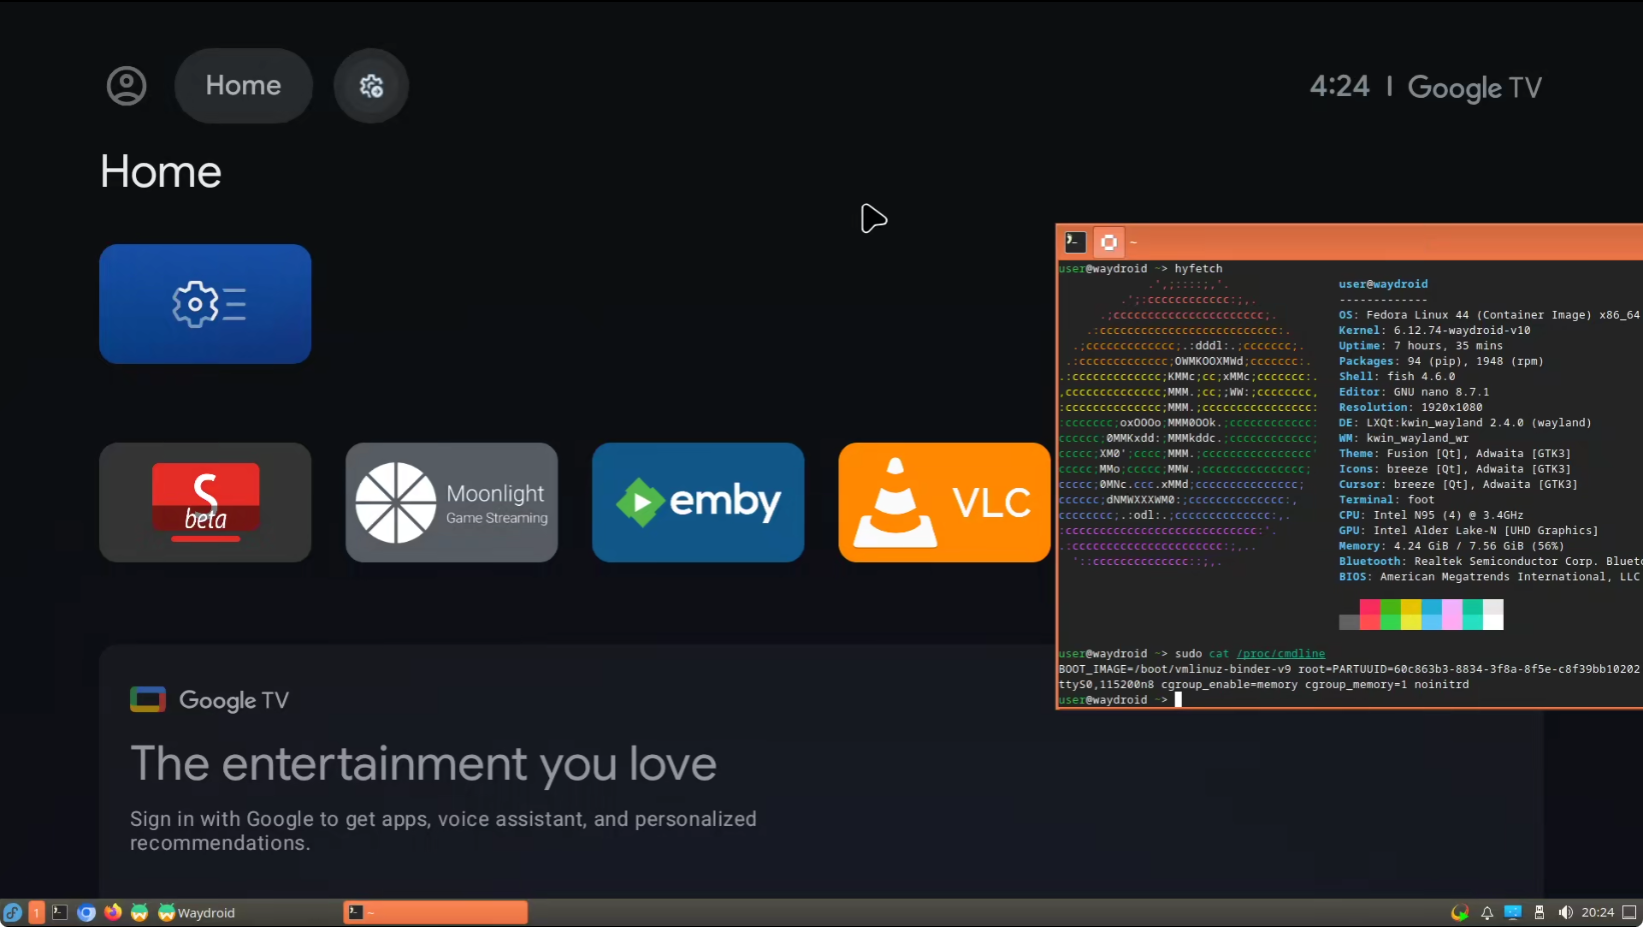Launch Moonlight Game Streaming app
1643x927 pixels.
(x=452, y=502)
